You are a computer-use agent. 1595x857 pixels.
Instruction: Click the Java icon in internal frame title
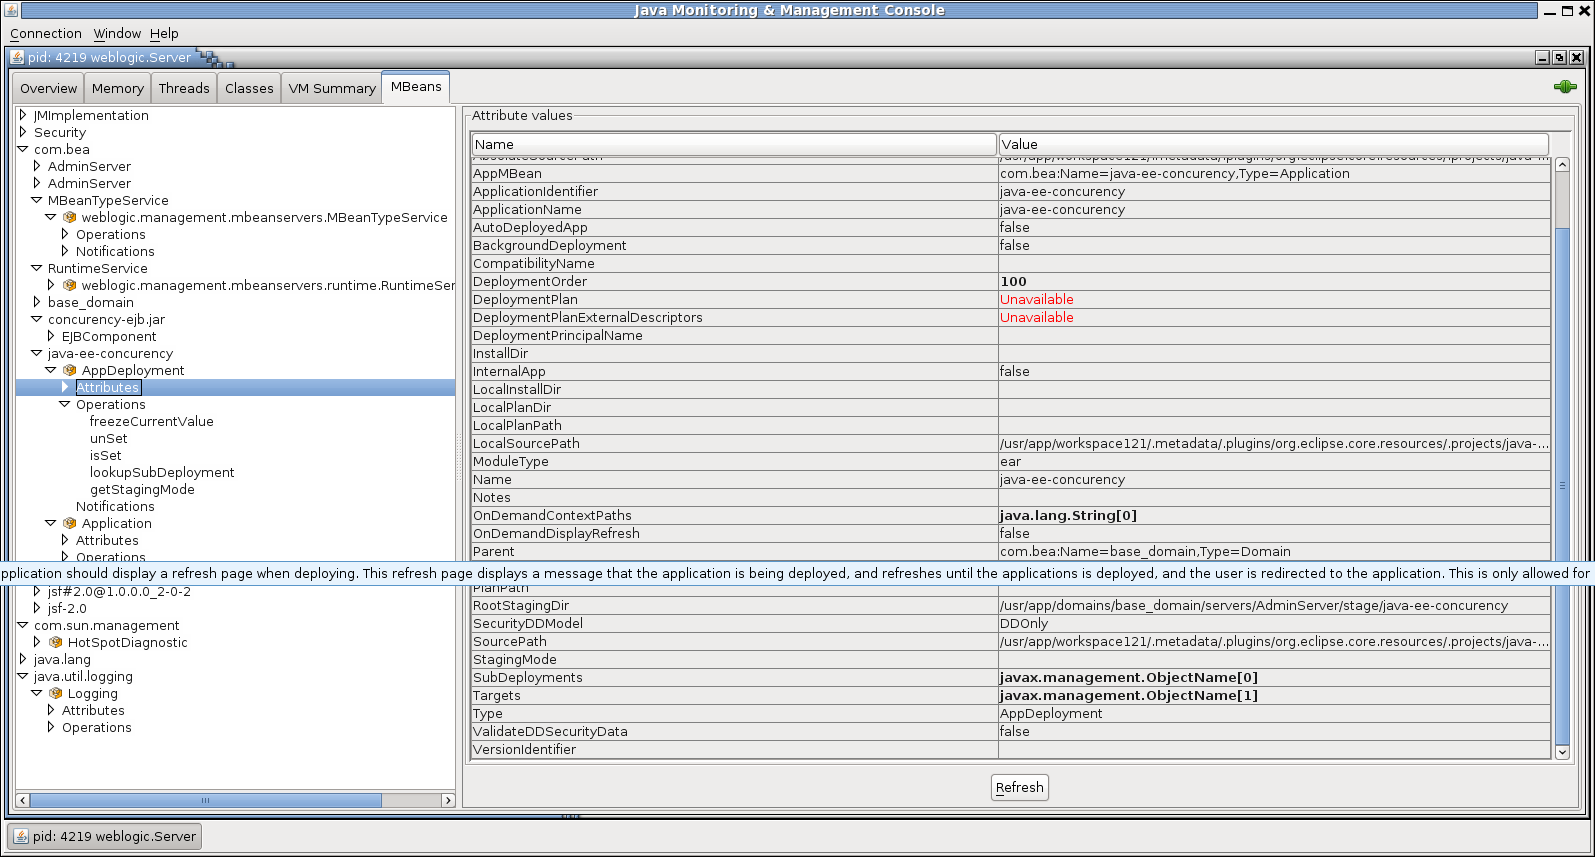[17, 57]
